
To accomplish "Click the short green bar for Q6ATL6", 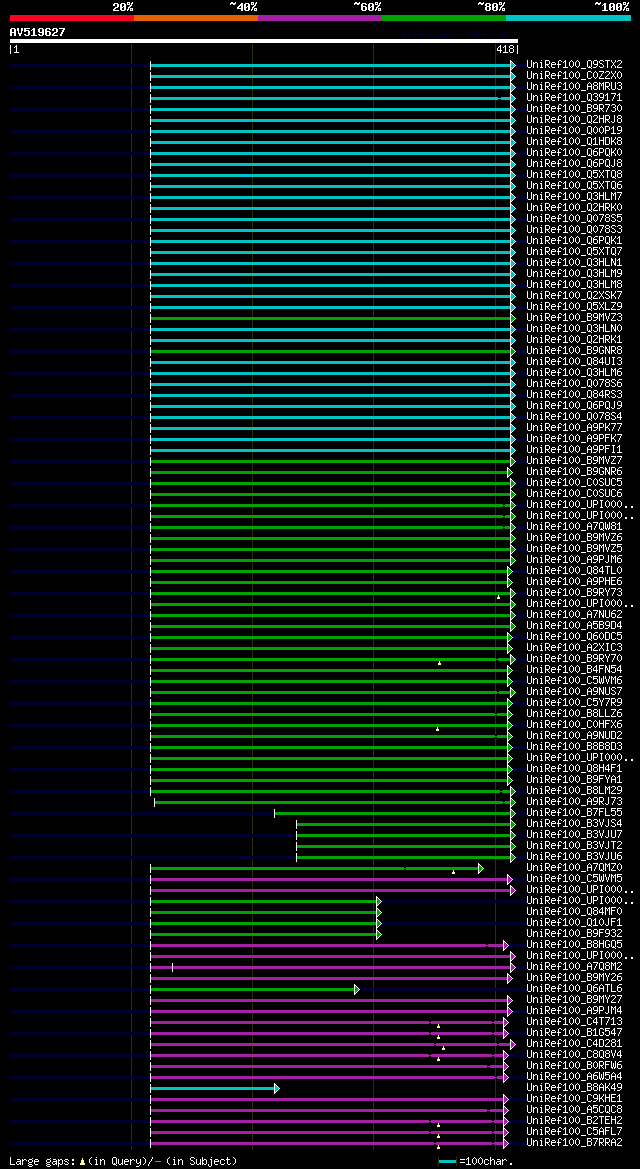I will pyautogui.click(x=254, y=989).
